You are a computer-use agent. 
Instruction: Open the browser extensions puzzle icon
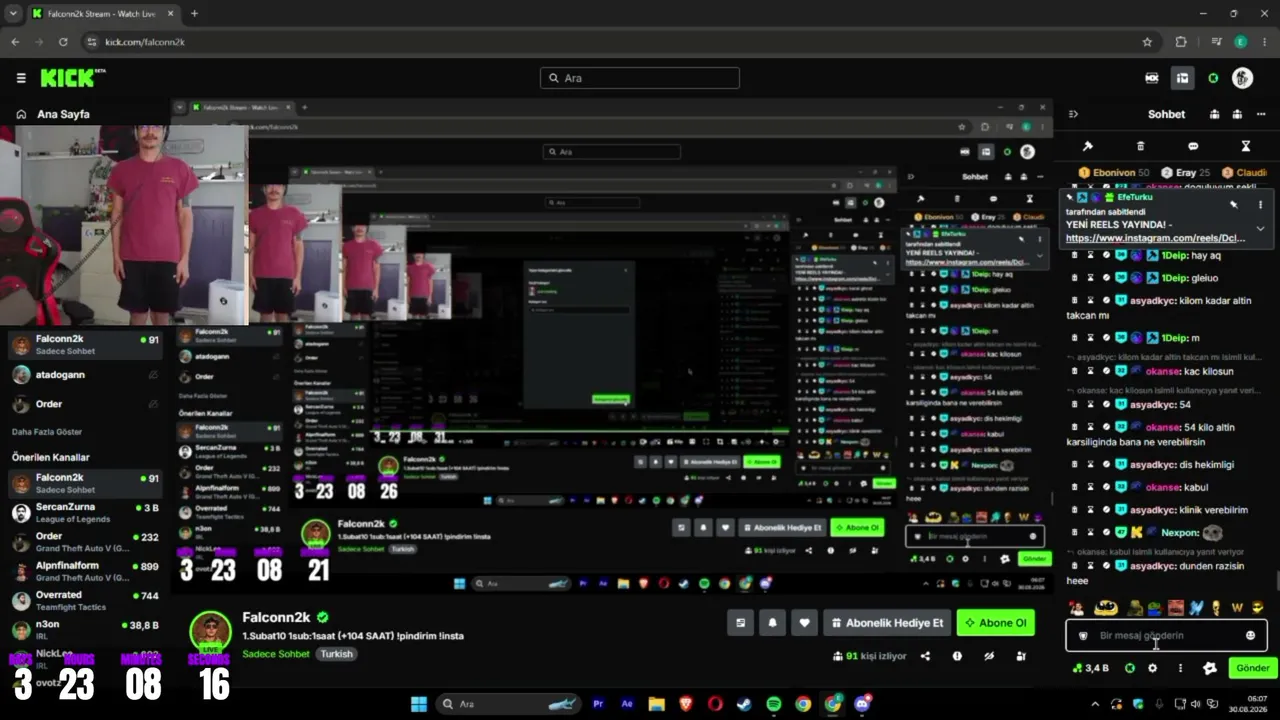coord(1181,42)
